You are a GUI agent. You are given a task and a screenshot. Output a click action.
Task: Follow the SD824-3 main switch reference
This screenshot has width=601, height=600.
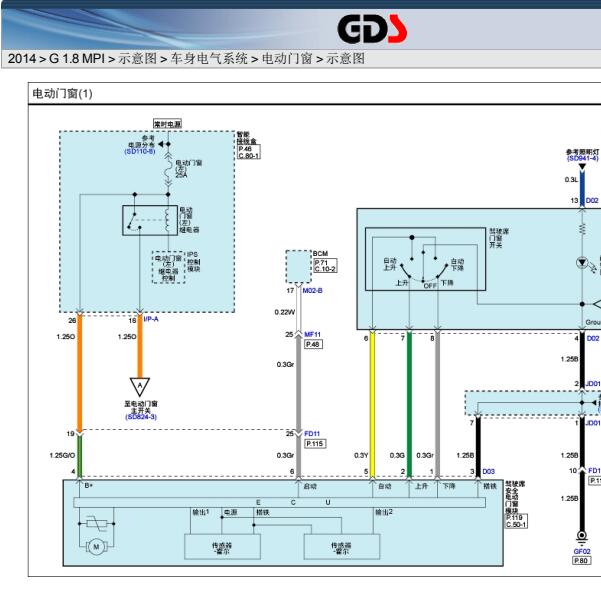click(141, 417)
